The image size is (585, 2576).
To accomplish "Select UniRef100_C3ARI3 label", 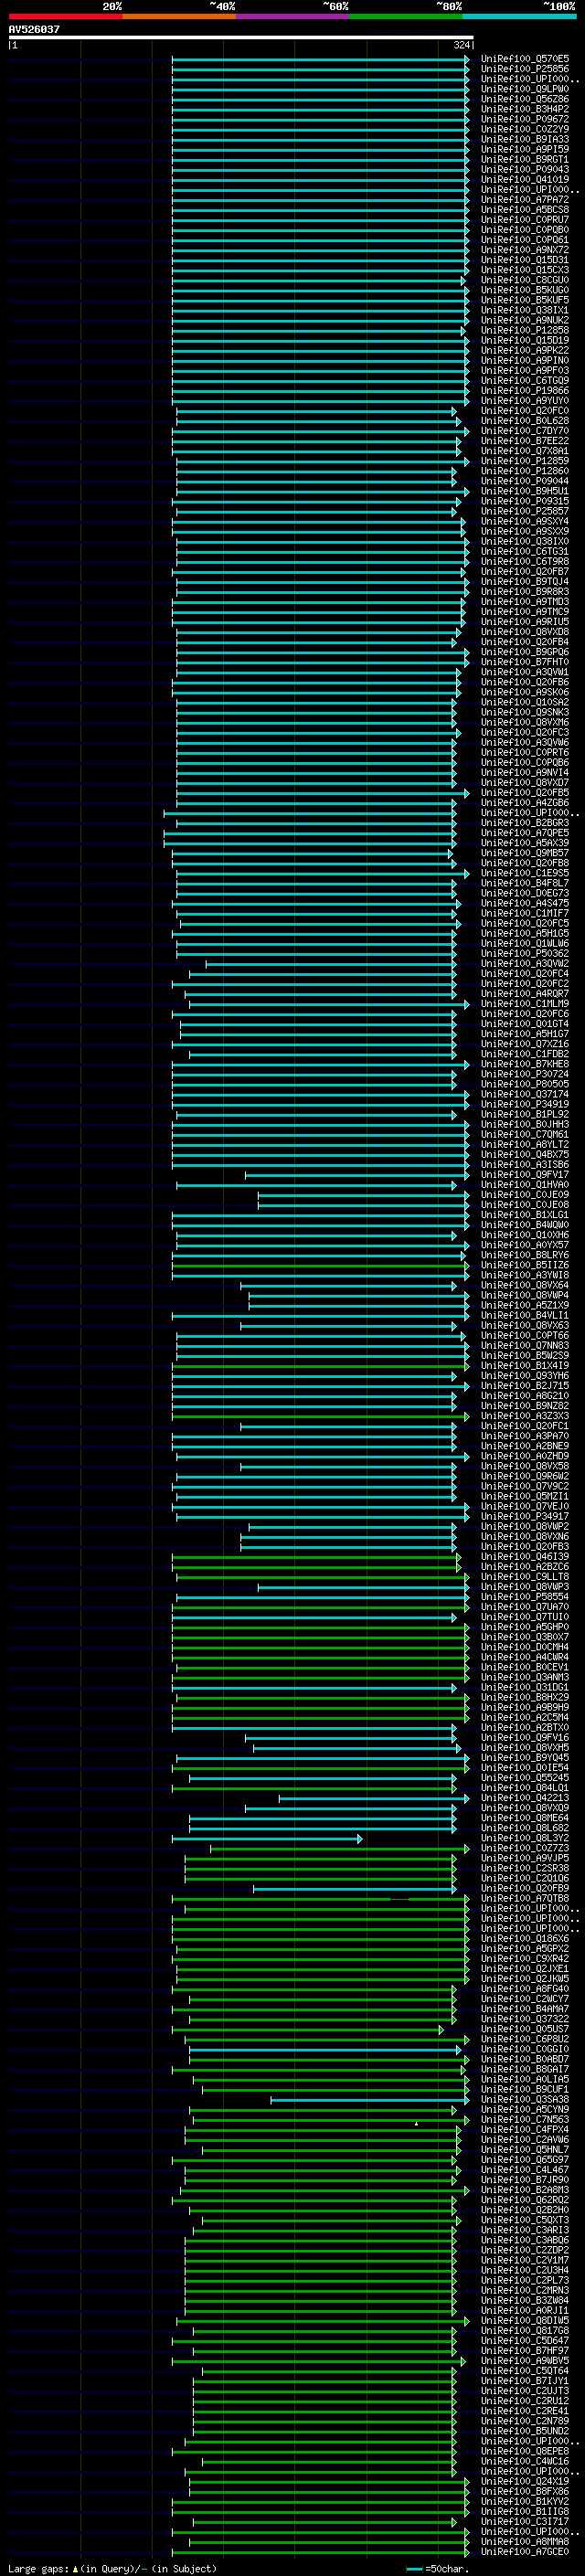I will (525, 2230).
